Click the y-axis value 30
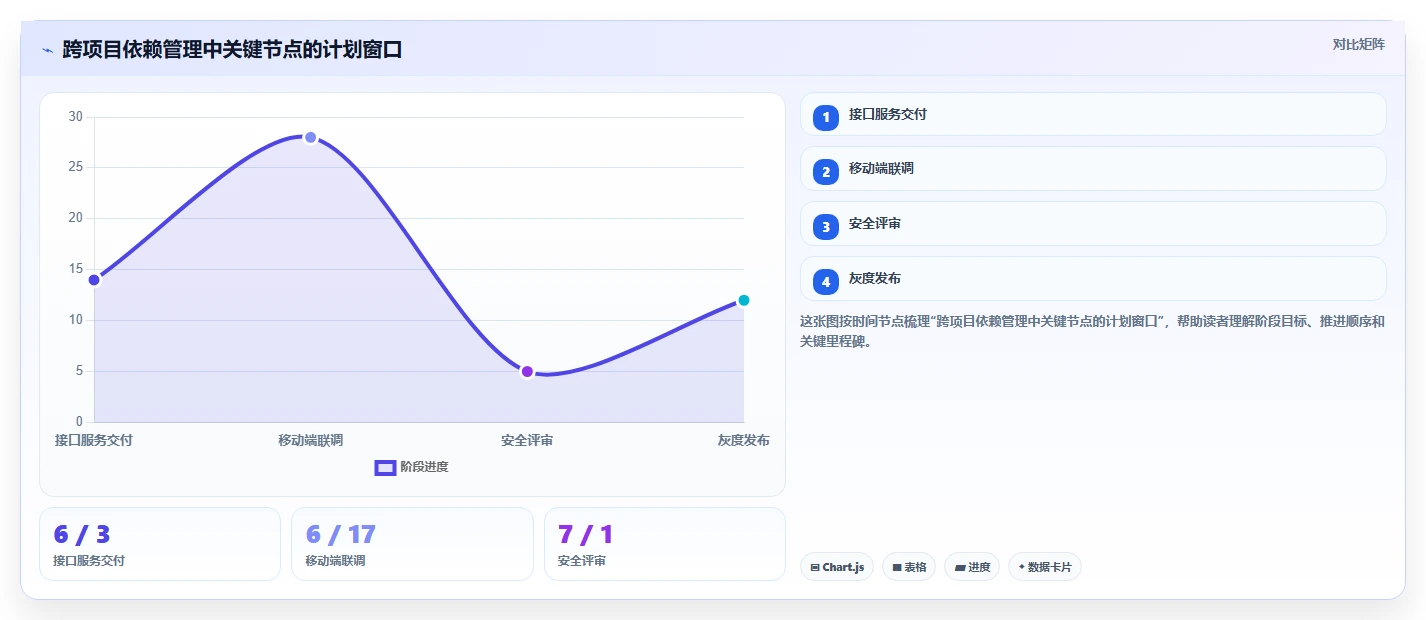Image resolution: width=1426 pixels, height=620 pixels. 76,117
